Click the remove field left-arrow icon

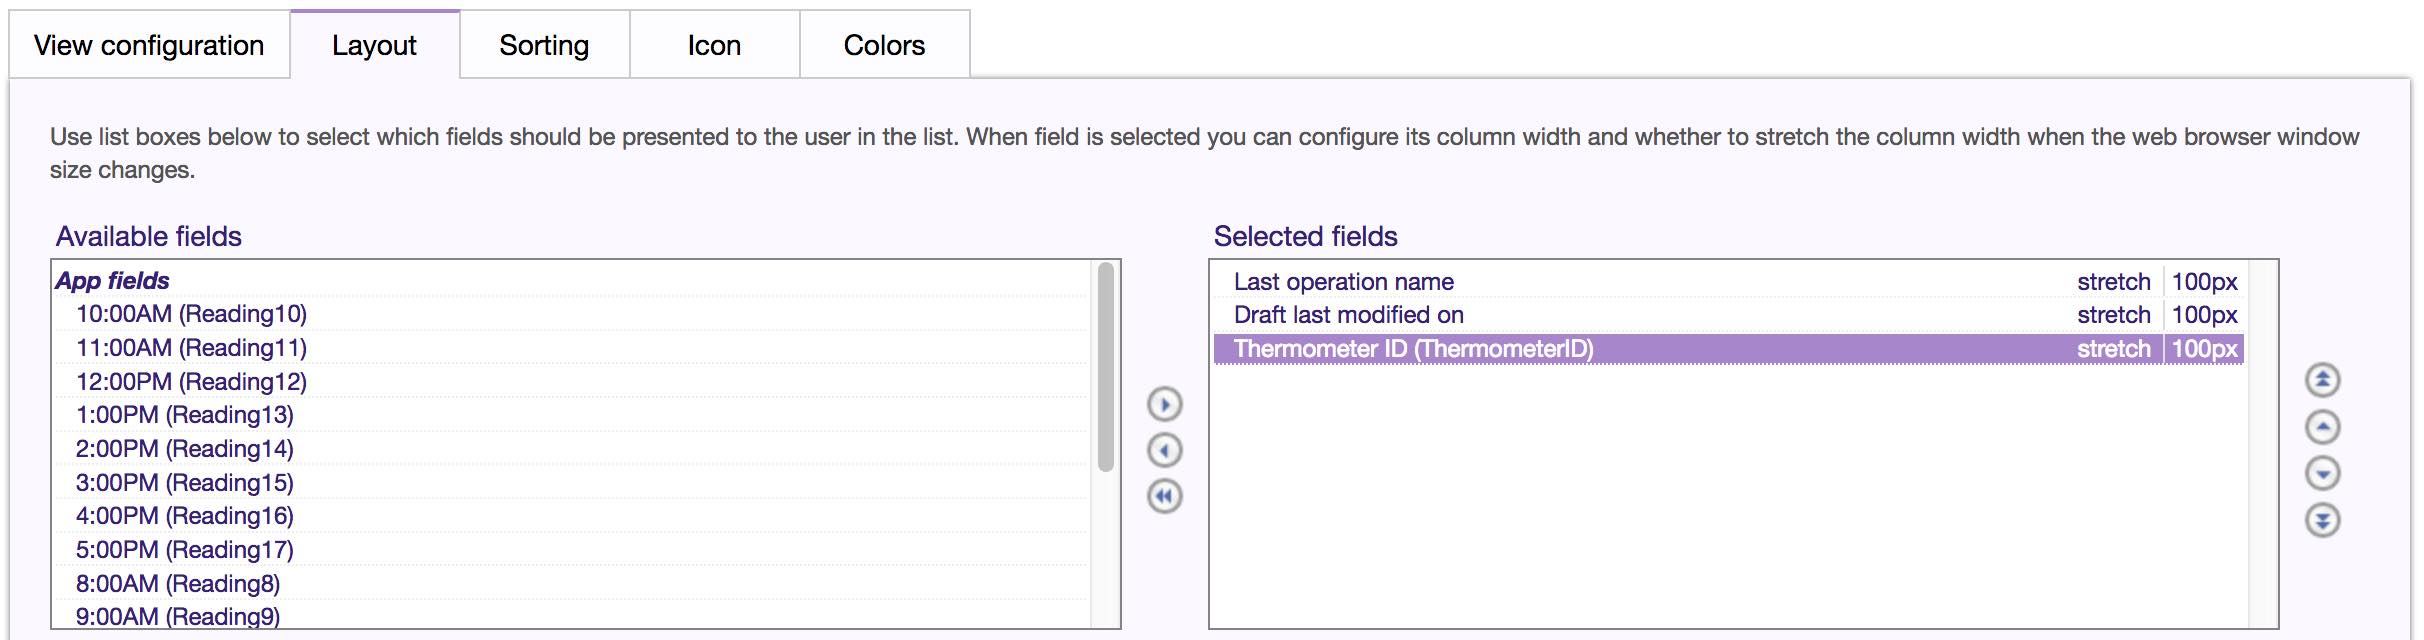(1164, 450)
